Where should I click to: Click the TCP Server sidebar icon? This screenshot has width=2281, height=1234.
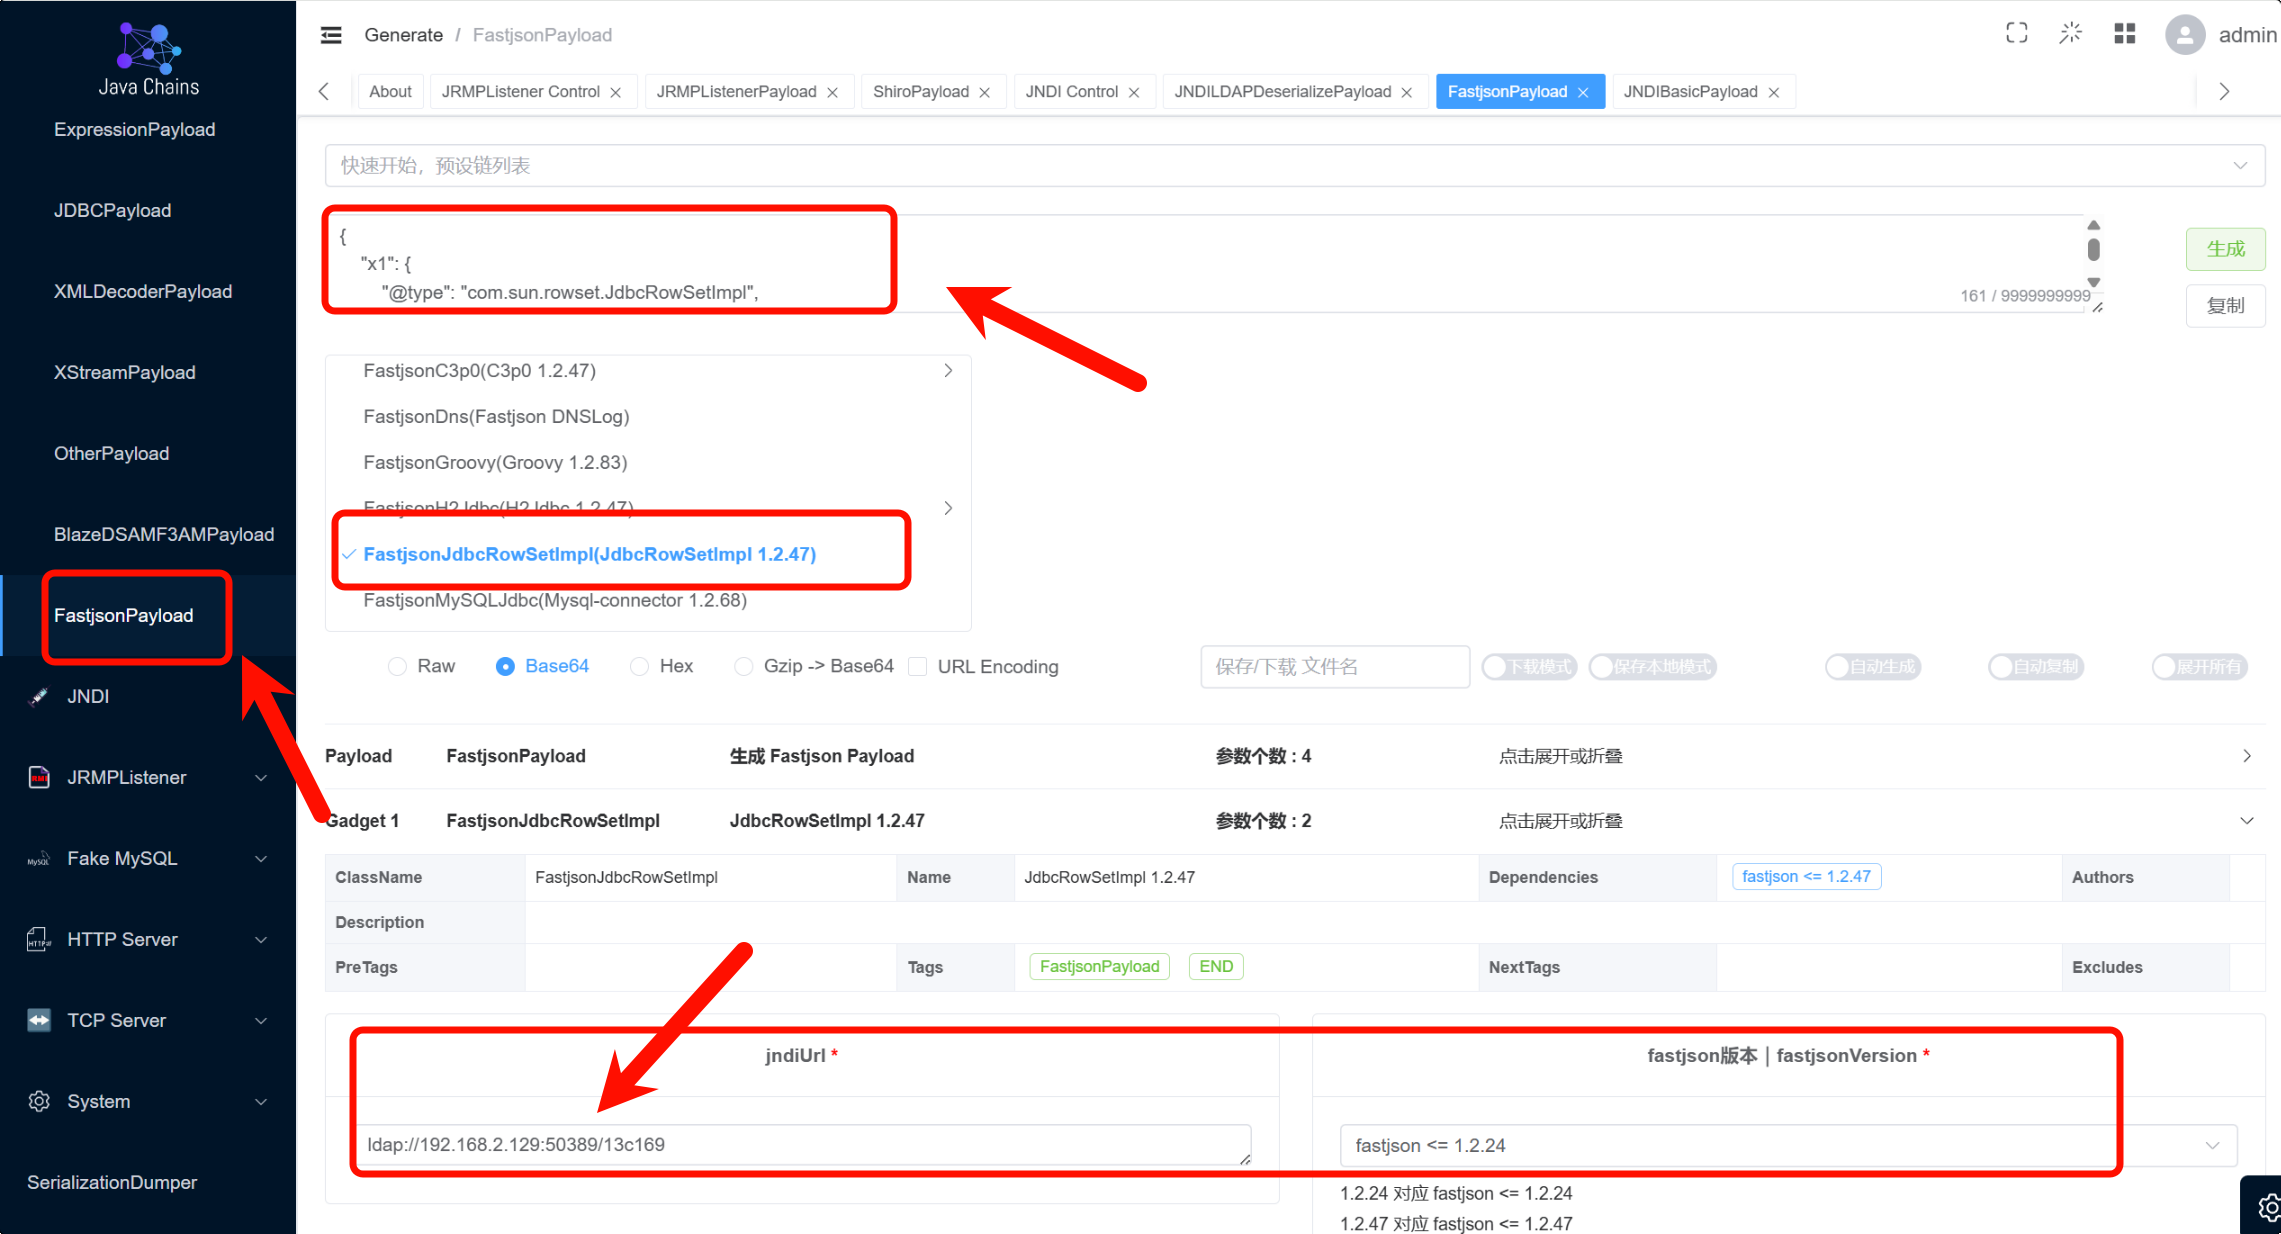39,1020
